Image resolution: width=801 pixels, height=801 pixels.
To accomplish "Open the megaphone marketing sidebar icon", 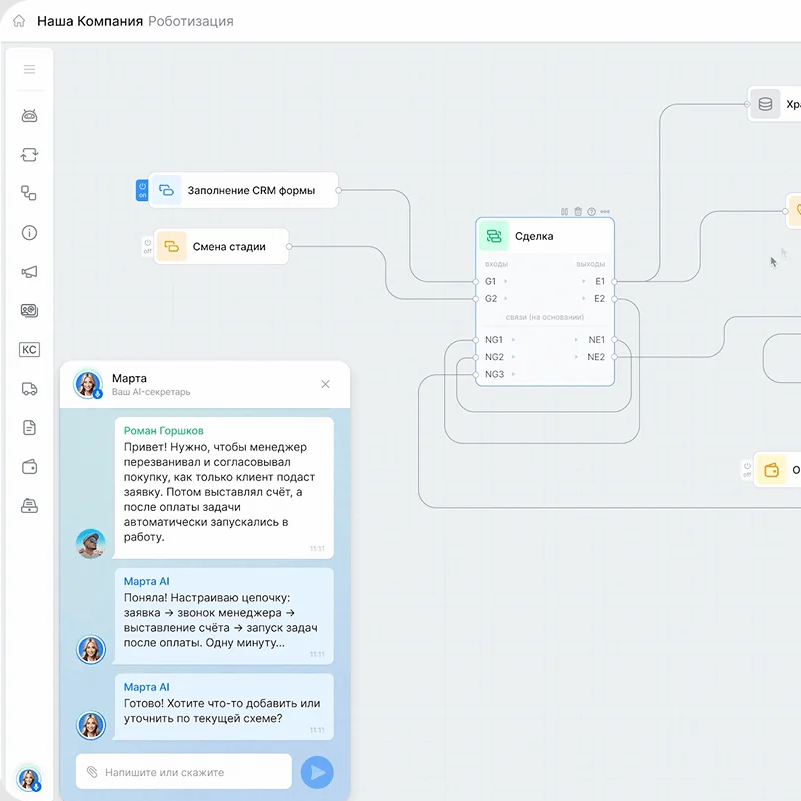I will point(29,272).
